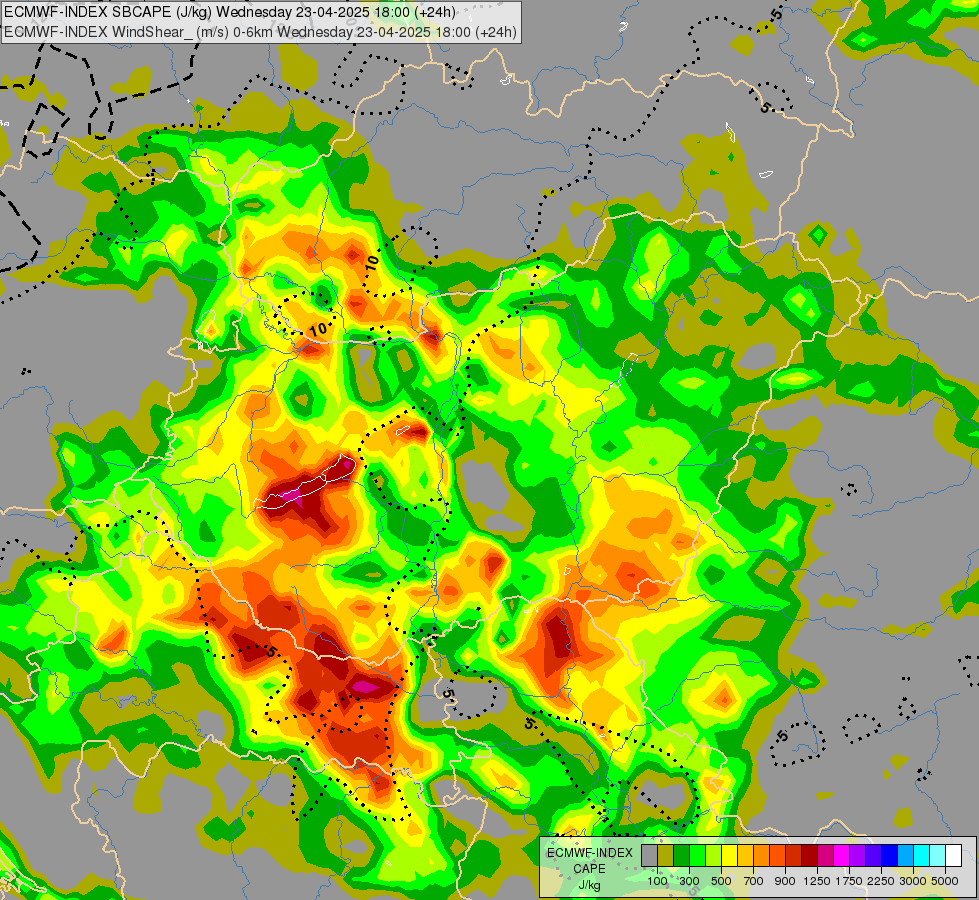Screen dimensions: 979x900
Task: Click the '900' legend value
Action: pos(785,881)
